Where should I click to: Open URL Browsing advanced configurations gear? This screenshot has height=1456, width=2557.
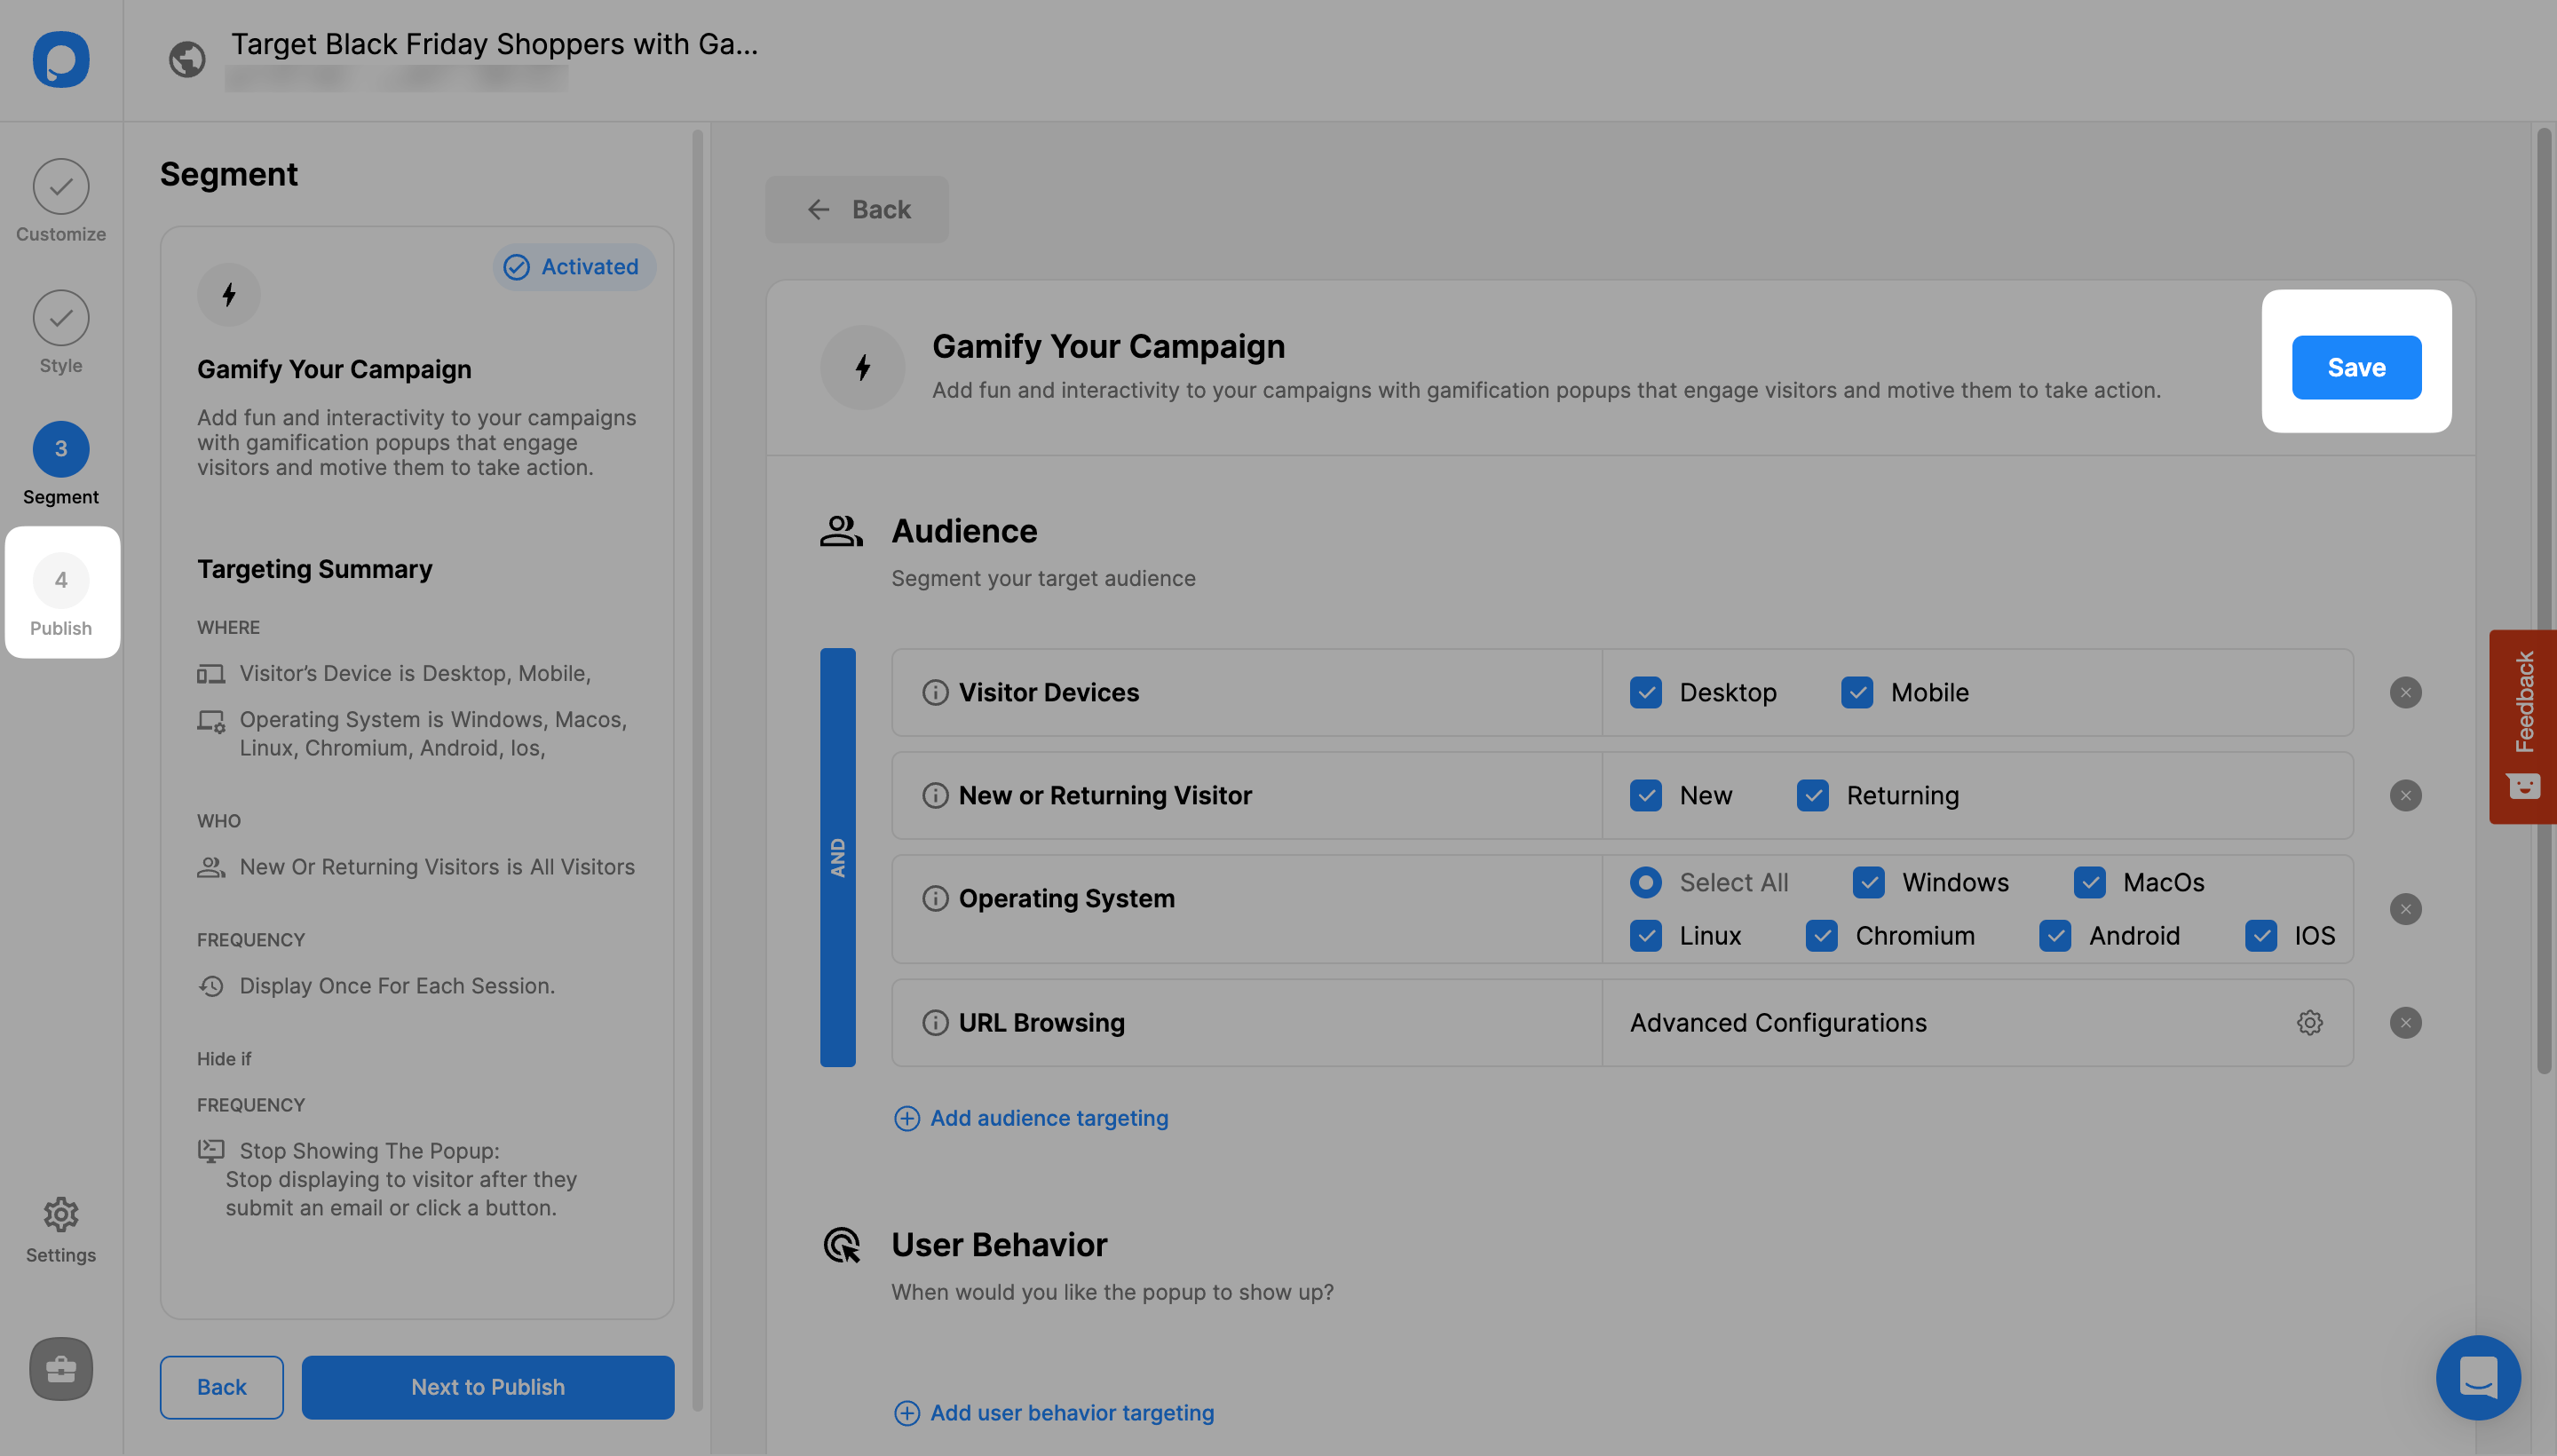coord(2309,1023)
